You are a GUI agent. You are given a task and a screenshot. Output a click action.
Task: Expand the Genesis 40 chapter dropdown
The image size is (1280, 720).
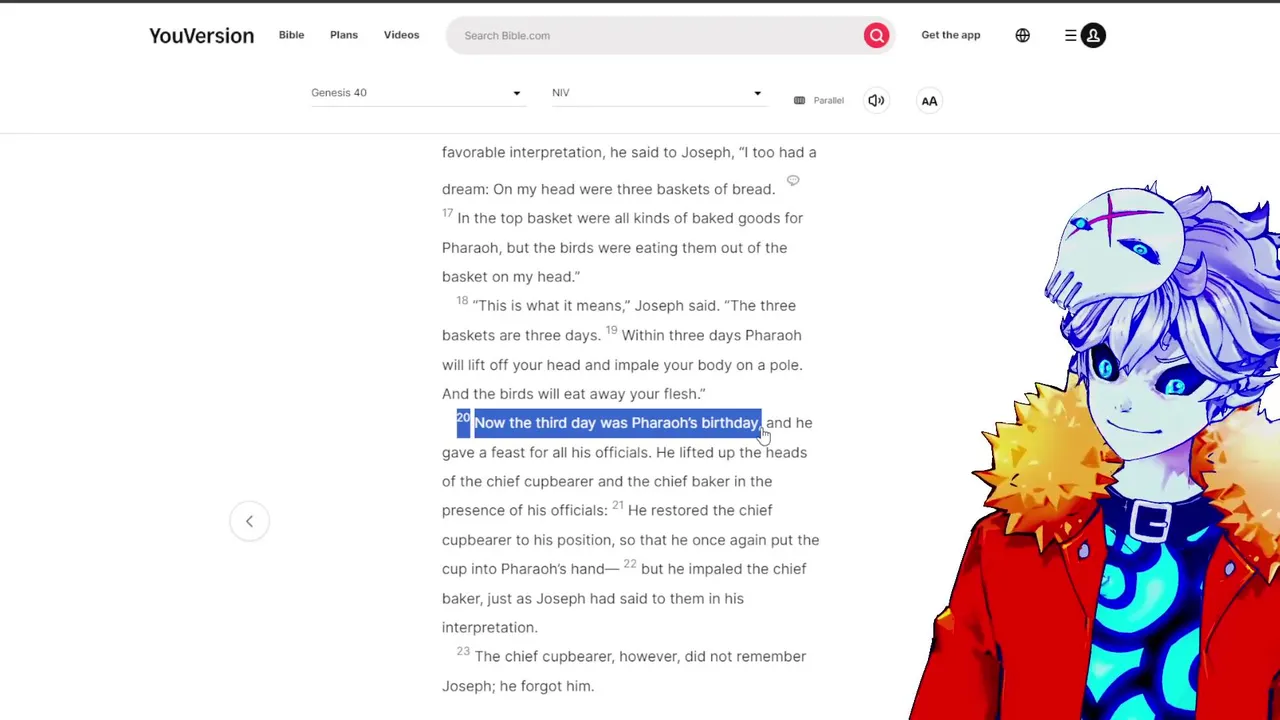coord(416,93)
